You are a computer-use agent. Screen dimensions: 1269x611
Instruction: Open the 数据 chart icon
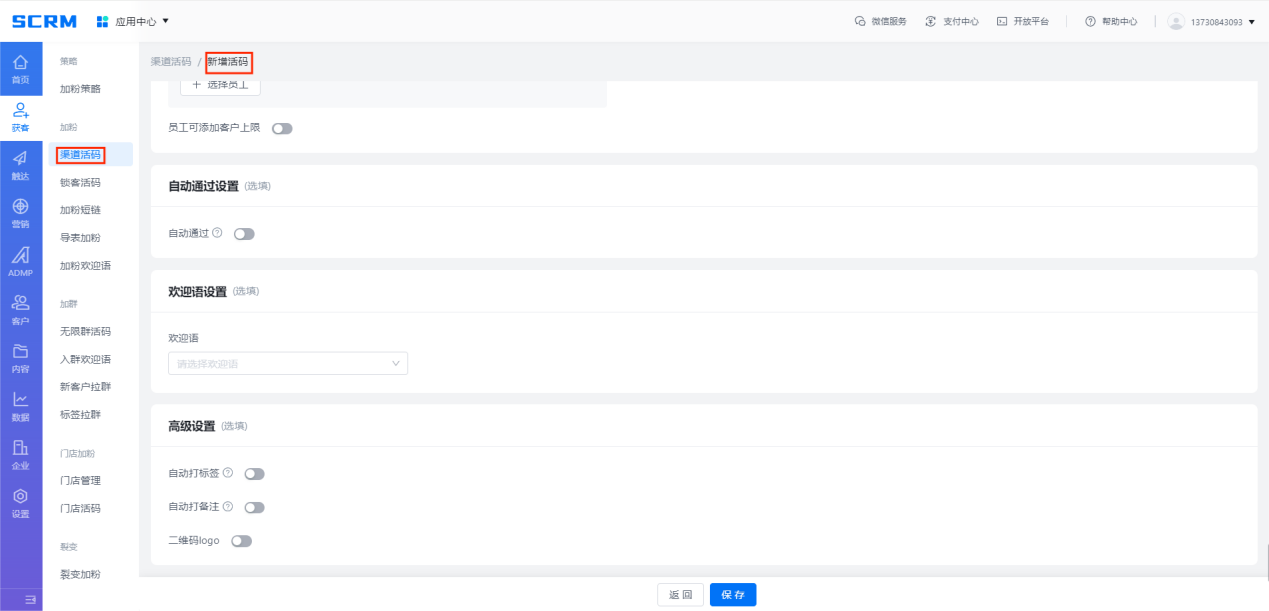(x=20, y=405)
